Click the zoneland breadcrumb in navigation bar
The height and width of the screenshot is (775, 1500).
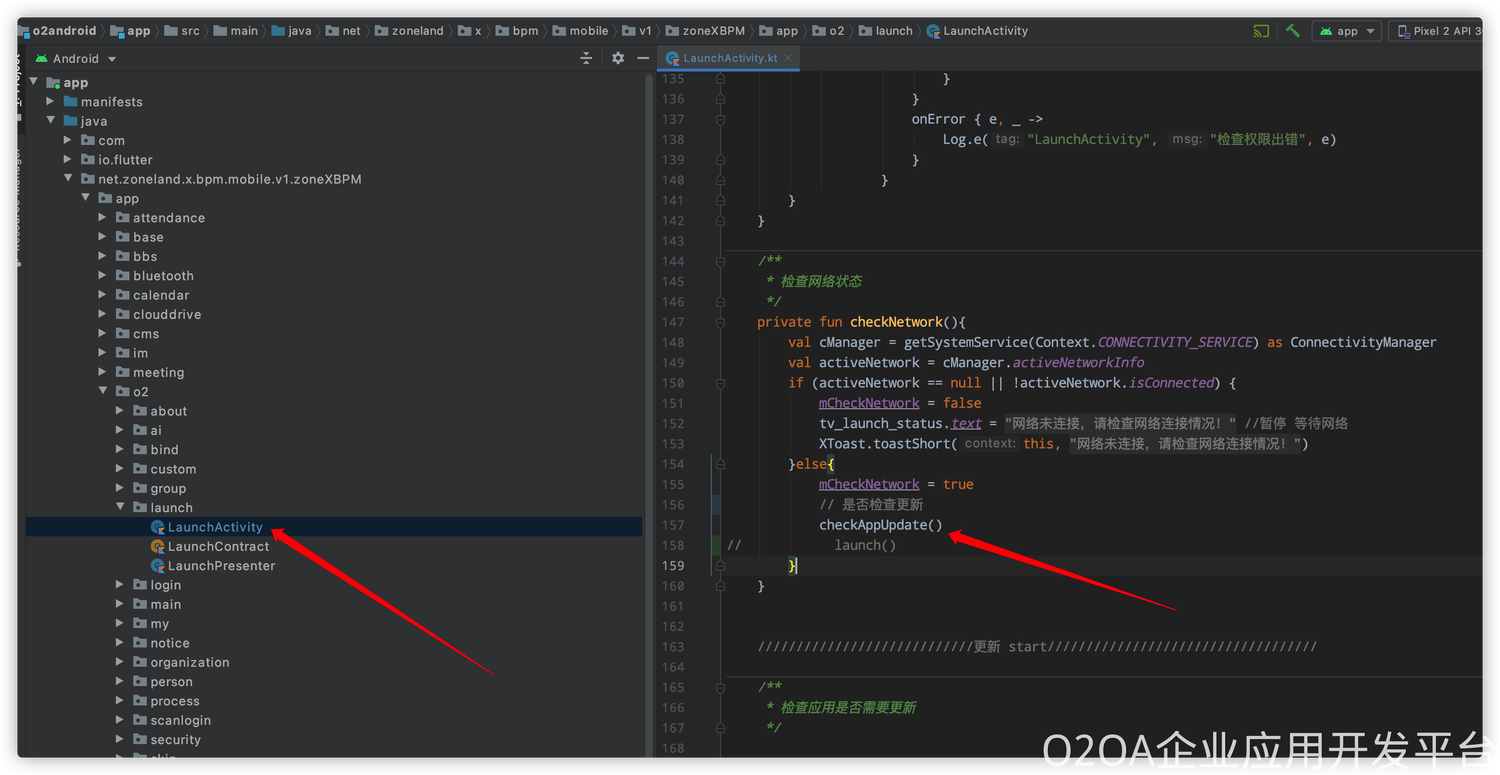[x=418, y=31]
